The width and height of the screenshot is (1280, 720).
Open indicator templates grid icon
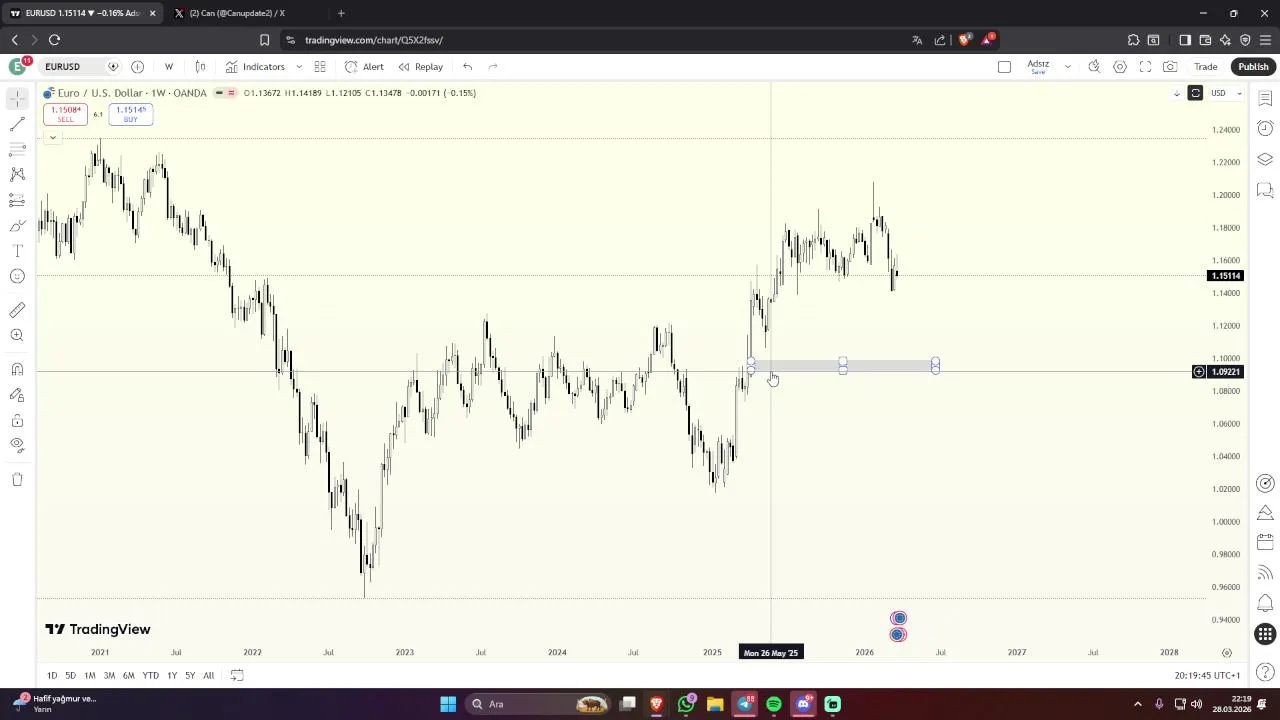click(x=320, y=67)
